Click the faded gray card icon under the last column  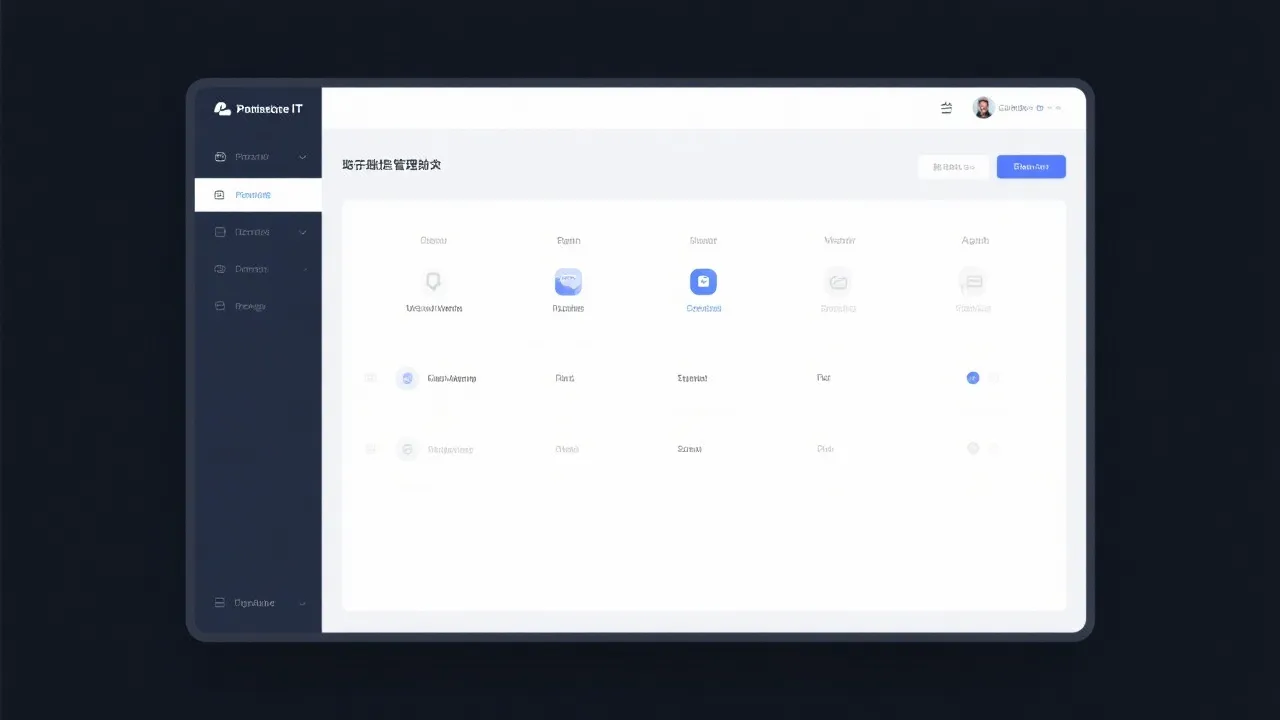(973, 281)
